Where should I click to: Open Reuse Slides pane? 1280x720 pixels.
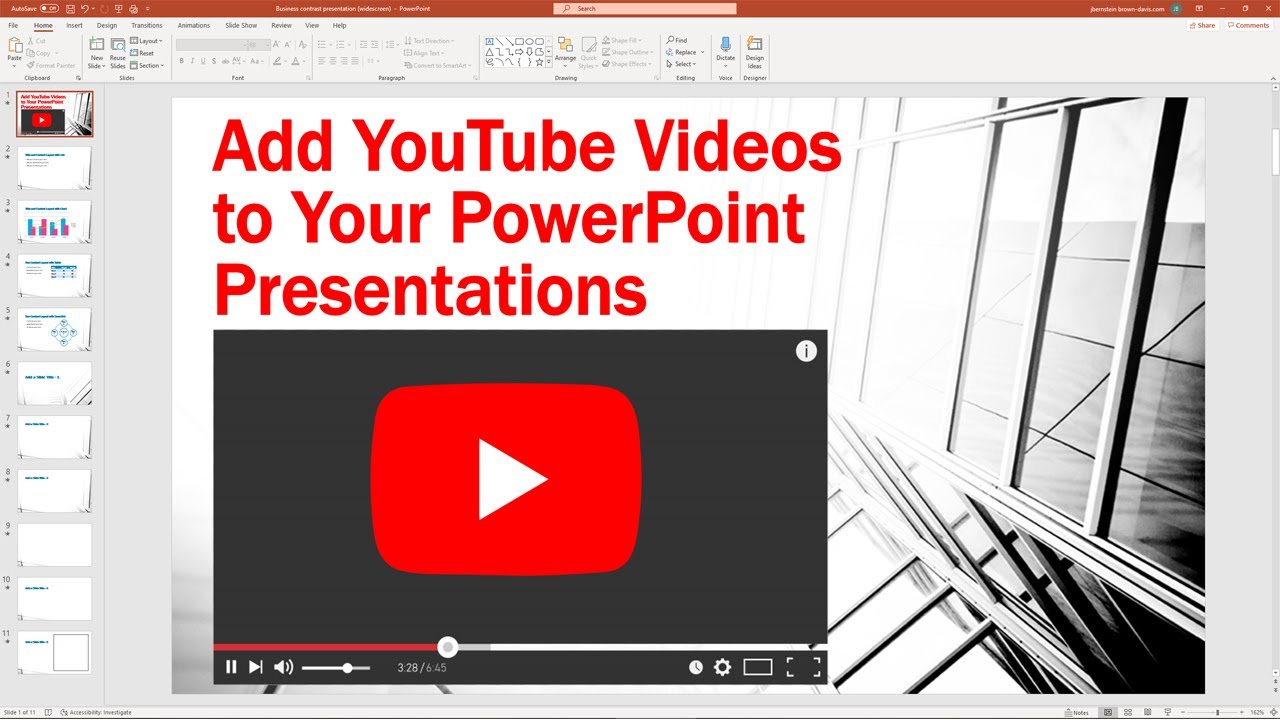(x=118, y=53)
